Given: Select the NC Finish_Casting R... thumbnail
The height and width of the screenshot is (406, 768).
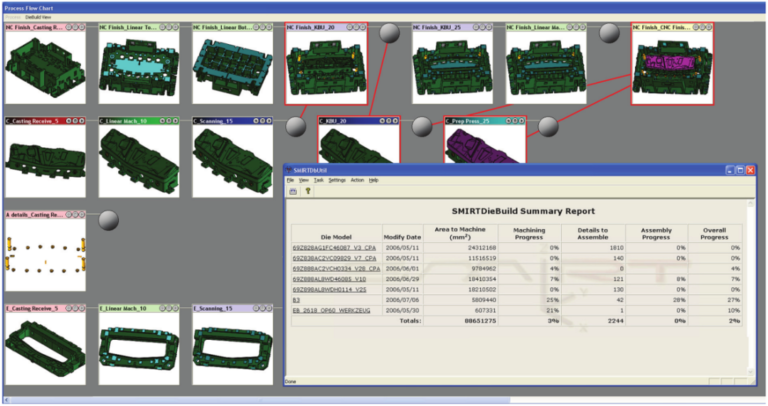Looking at the screenshot, I should 45,68.
